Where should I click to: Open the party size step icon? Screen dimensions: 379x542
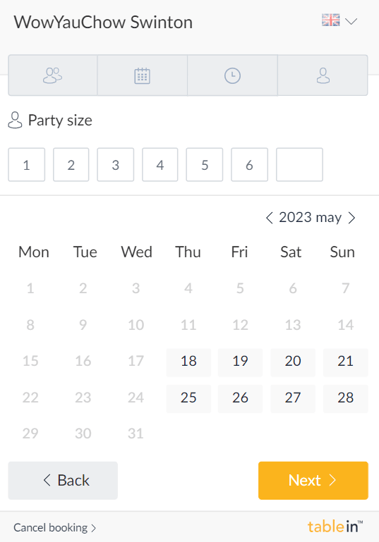[53, 75]
